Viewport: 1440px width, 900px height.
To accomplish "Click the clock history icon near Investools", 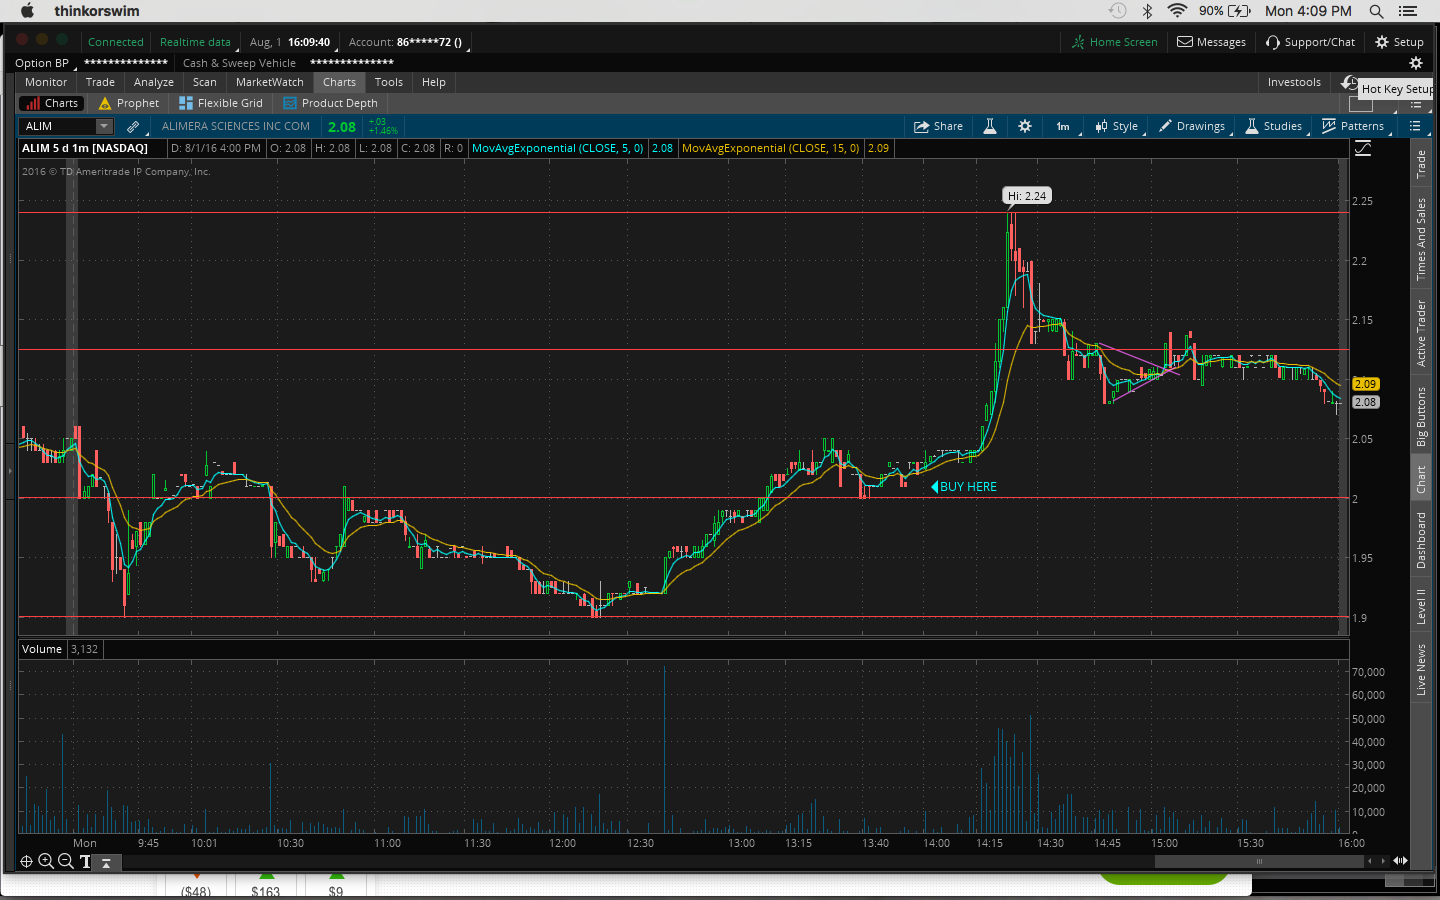I will click(1349, 82).
